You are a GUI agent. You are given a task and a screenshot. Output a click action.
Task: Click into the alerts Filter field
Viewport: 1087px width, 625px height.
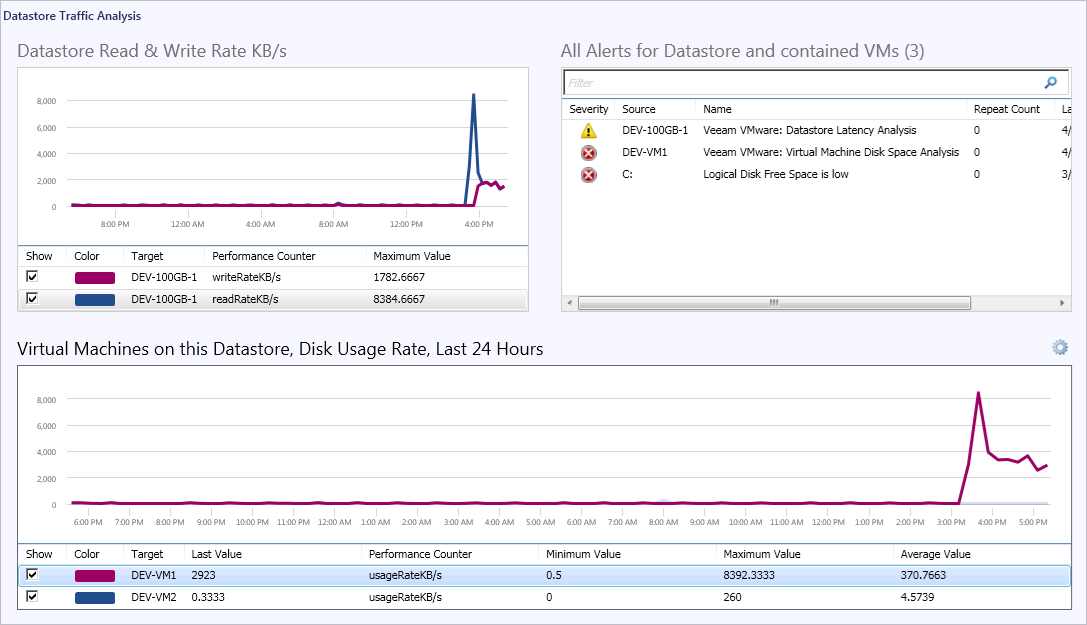click(x=800, y=83)
